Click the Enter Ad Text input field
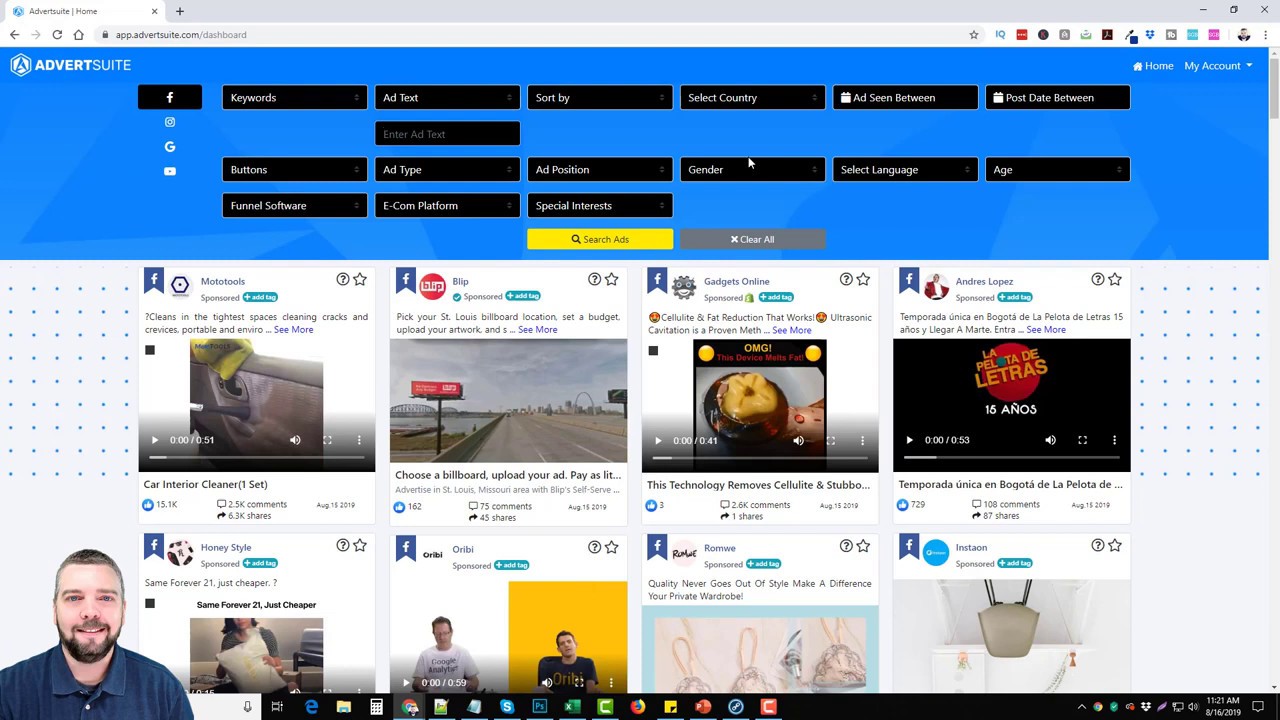The width and height of the screenshot is (1280, 720). 447,134
